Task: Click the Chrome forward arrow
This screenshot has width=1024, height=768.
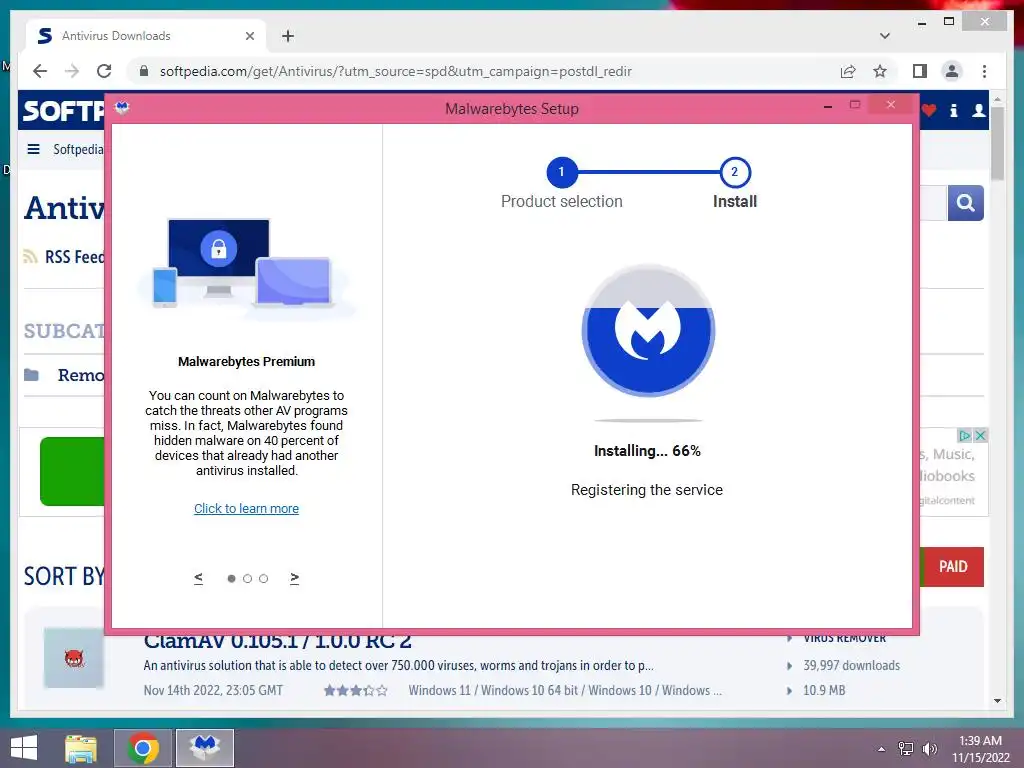Action: tap(72, 71)
